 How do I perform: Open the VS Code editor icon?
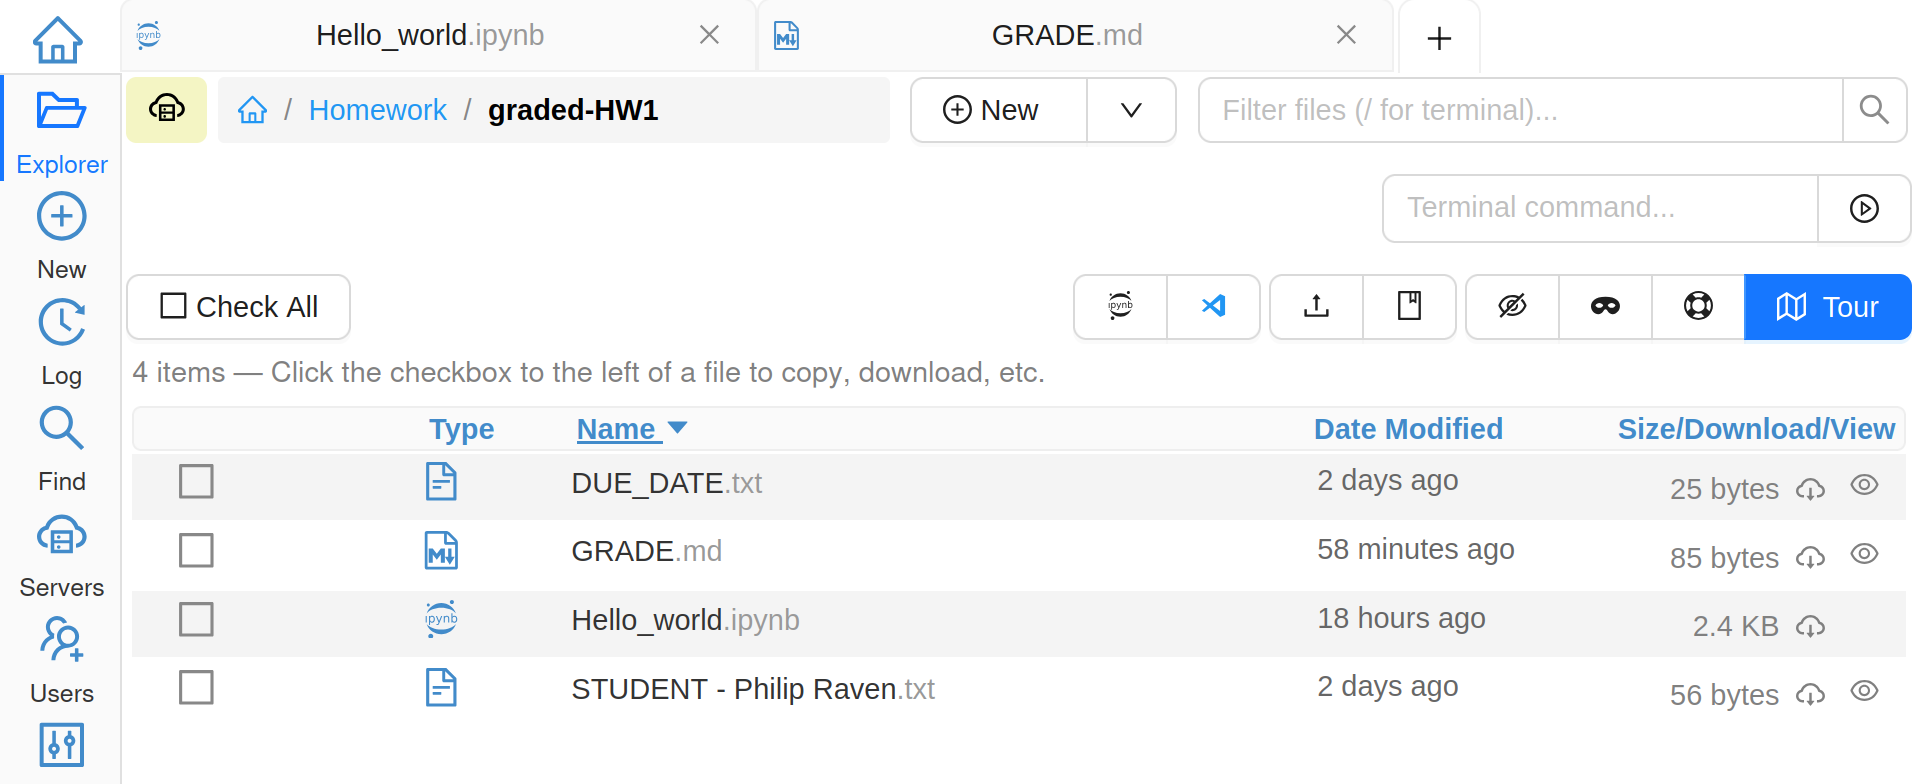pyautogui.click(x=1213, y=306)
